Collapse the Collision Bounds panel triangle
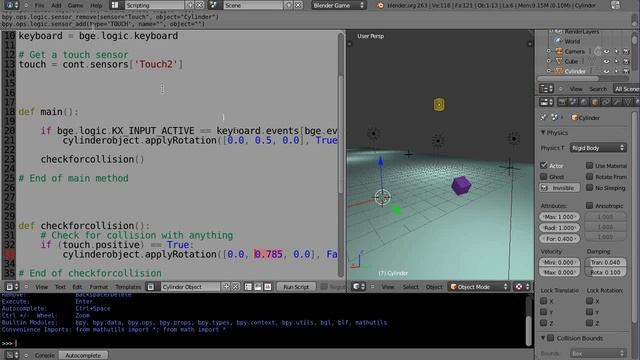 click(x=543, y=338)
